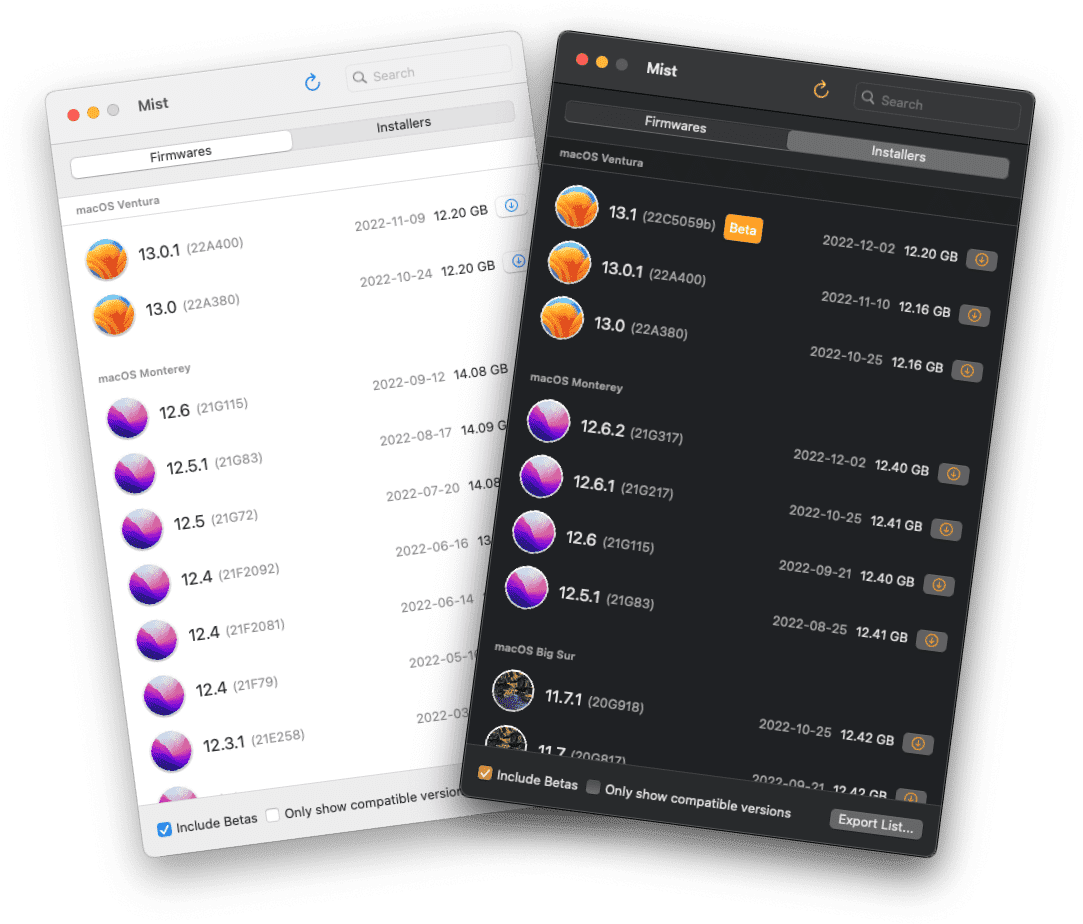
Task: Uncheck Include Betas in the light window
Action: point(164,829)
